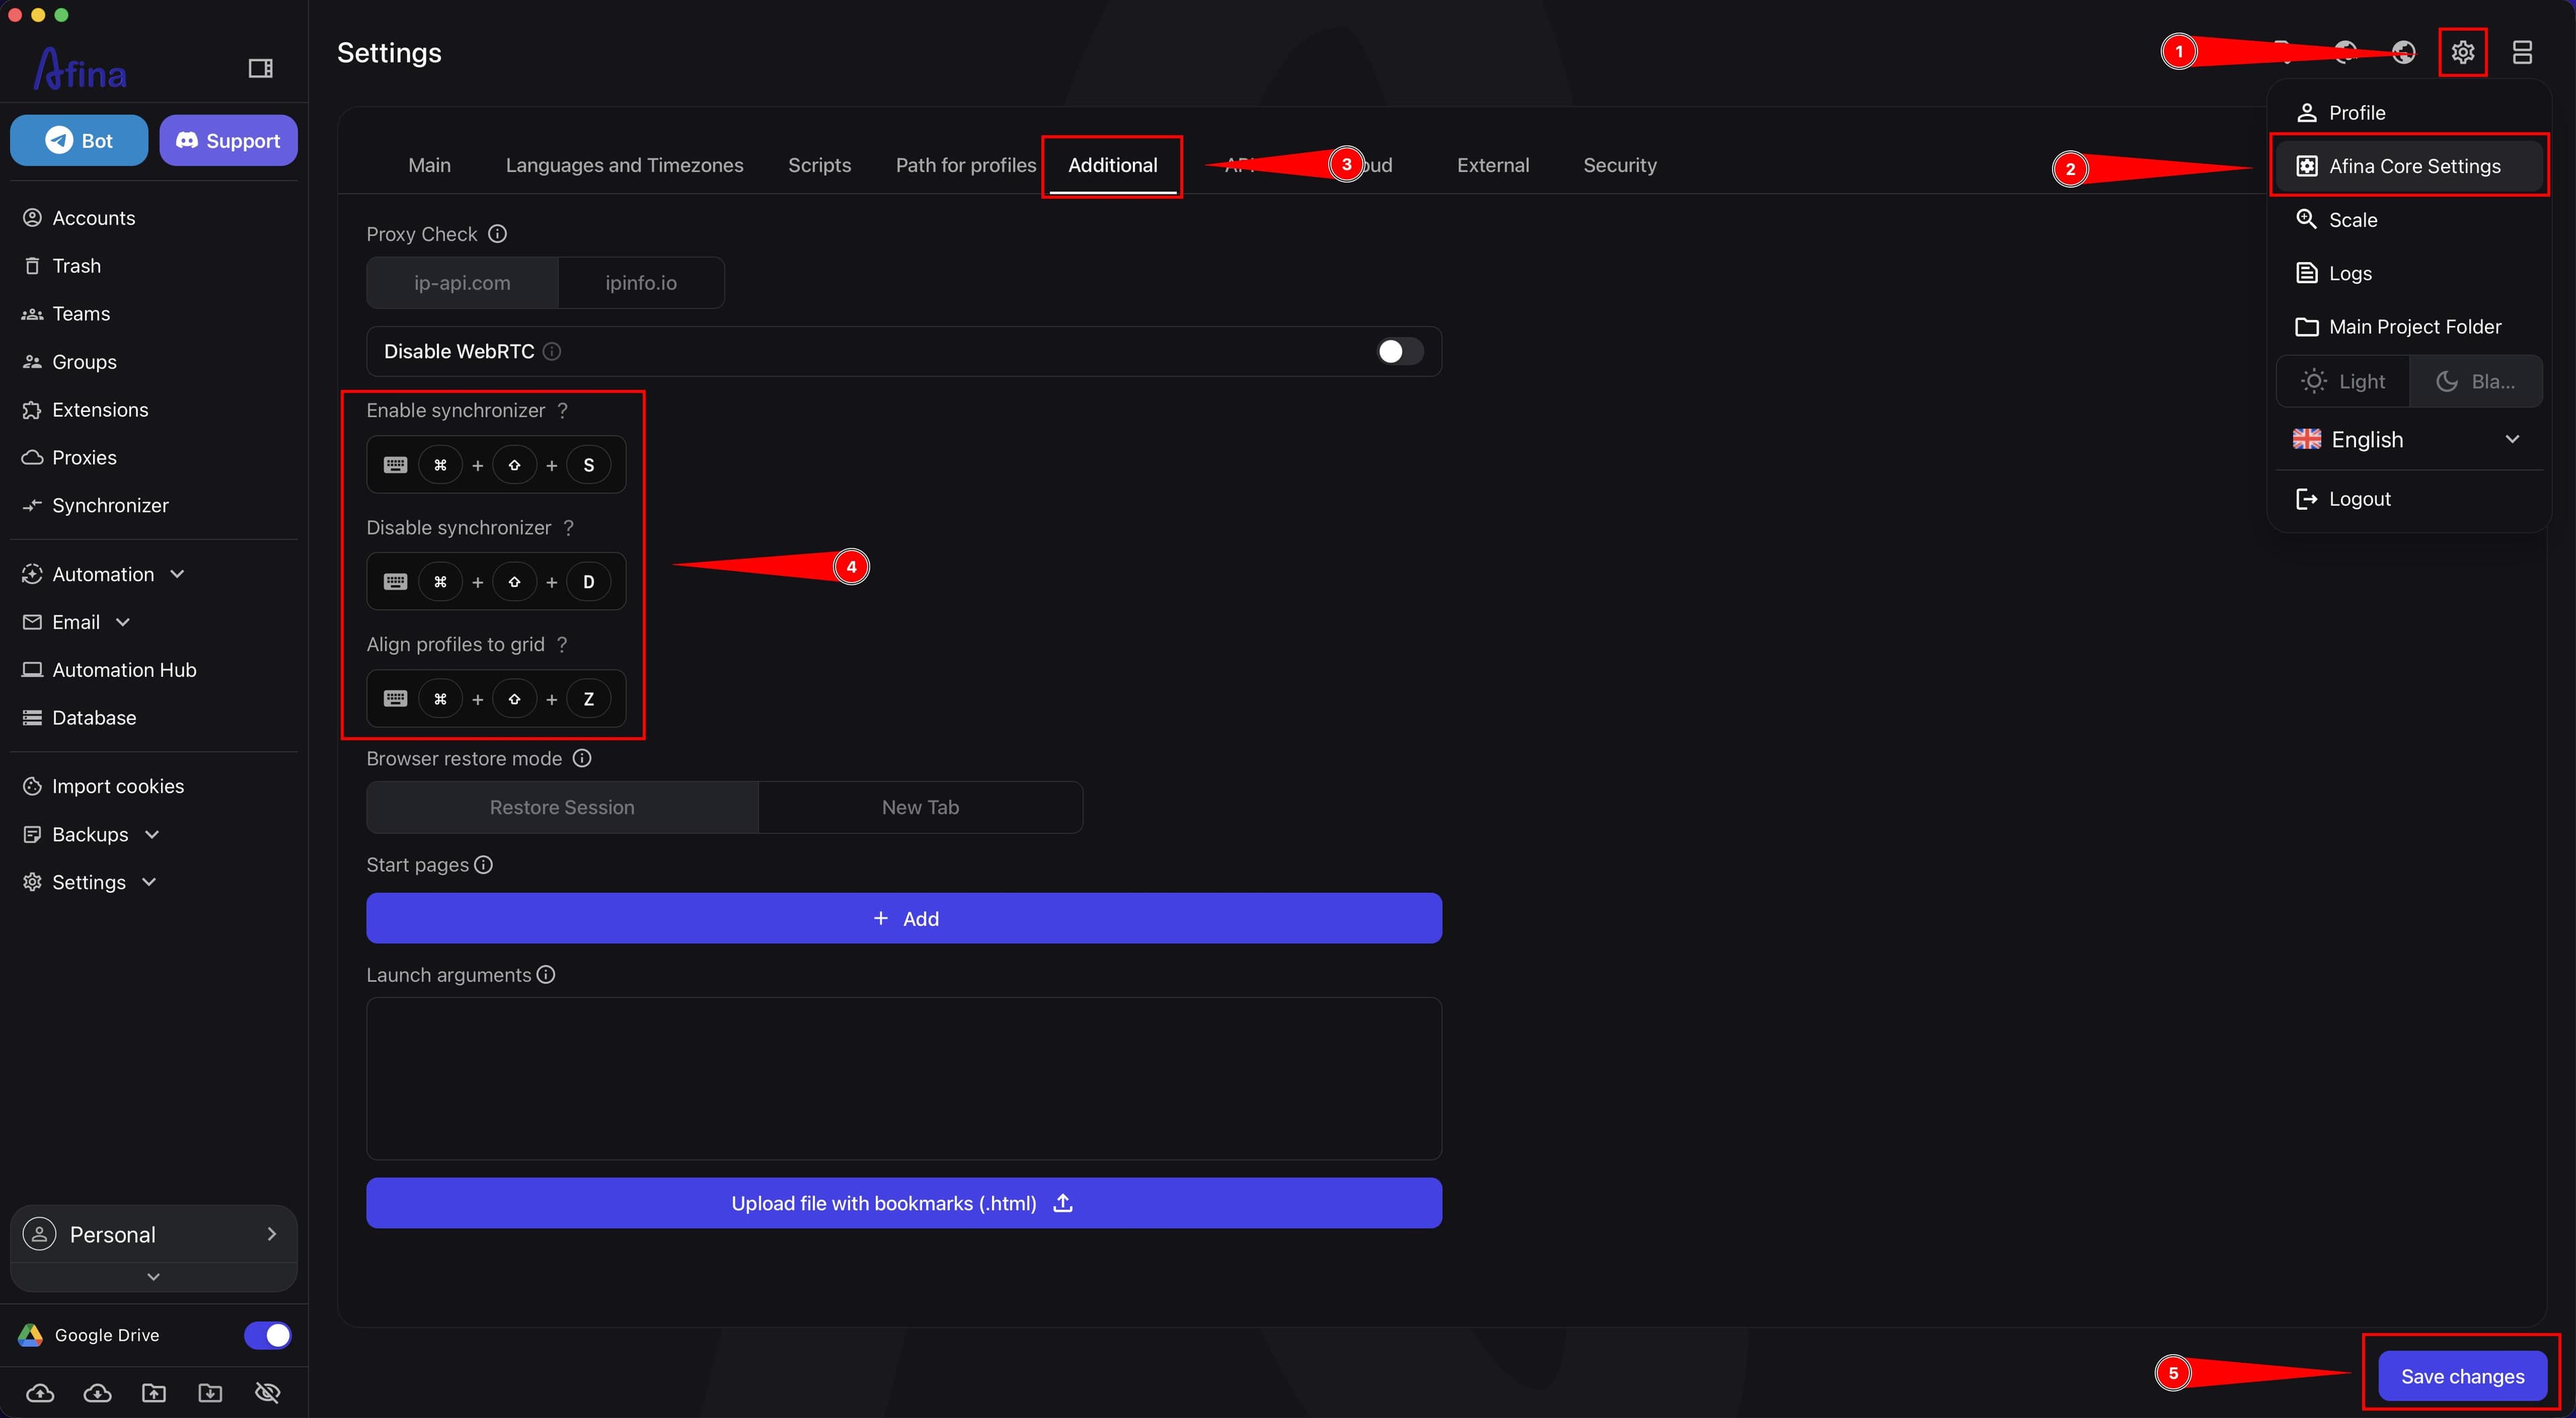Select ipinfo.io for Proxy Check
Viewport: 2576px width, 1418px height.
tap(641, 283)
